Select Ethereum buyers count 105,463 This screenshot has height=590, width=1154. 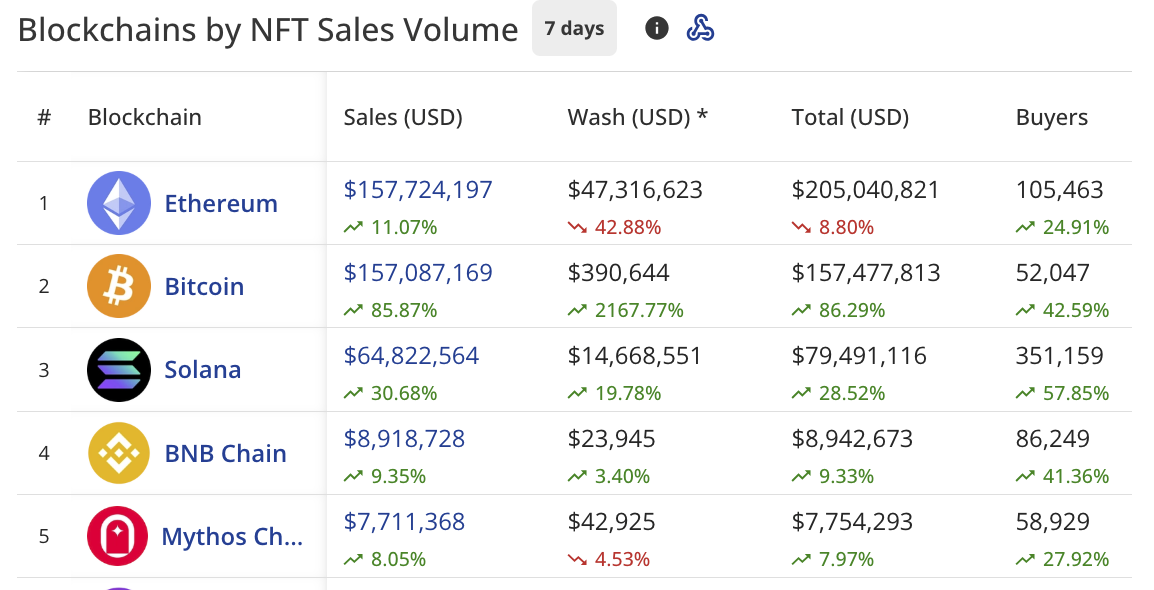(1060, 190)
